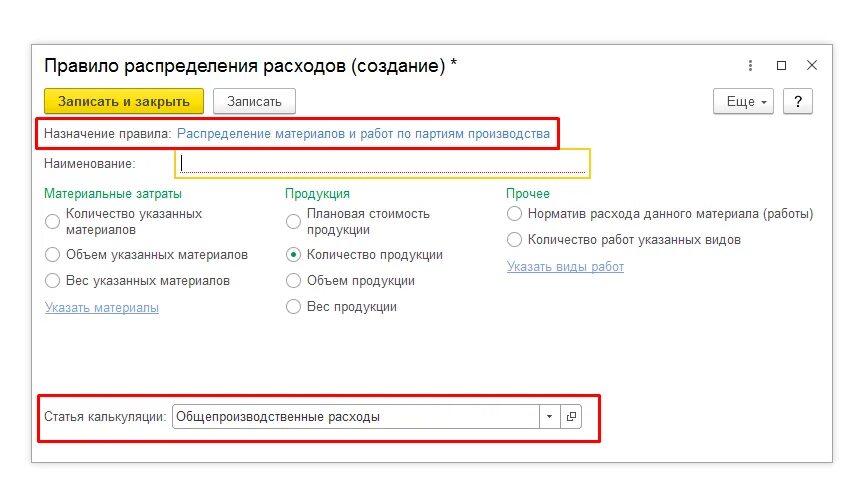Select Количество указанных материалов option
The height and width of the screenshot is (502, 860).
tap(52, 222)
